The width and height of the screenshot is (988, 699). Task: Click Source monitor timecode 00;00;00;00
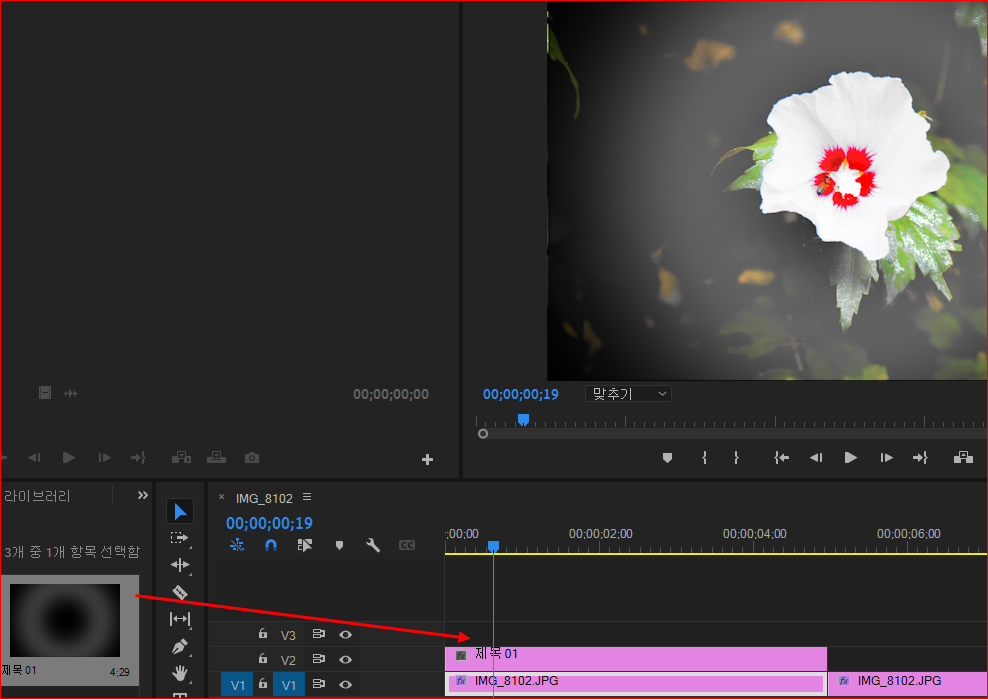[391, 395]
